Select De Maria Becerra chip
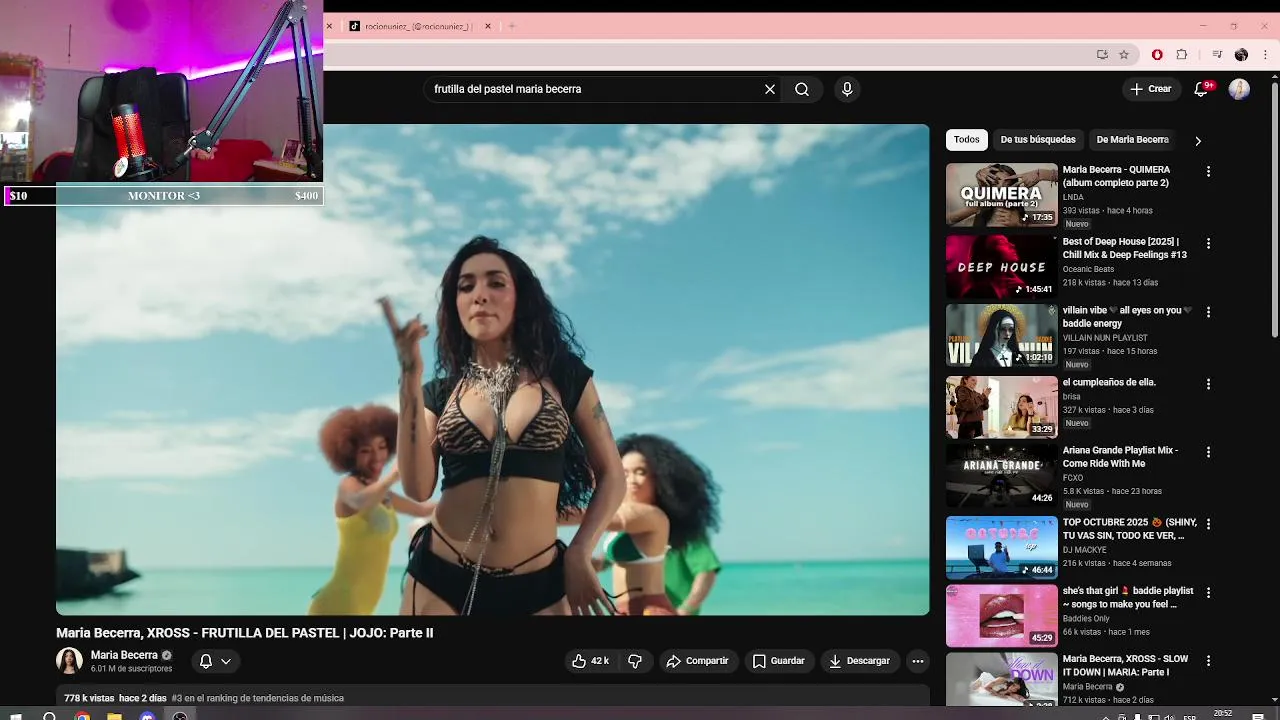This screenshot has width=1280, height=720. point(1132,140)
